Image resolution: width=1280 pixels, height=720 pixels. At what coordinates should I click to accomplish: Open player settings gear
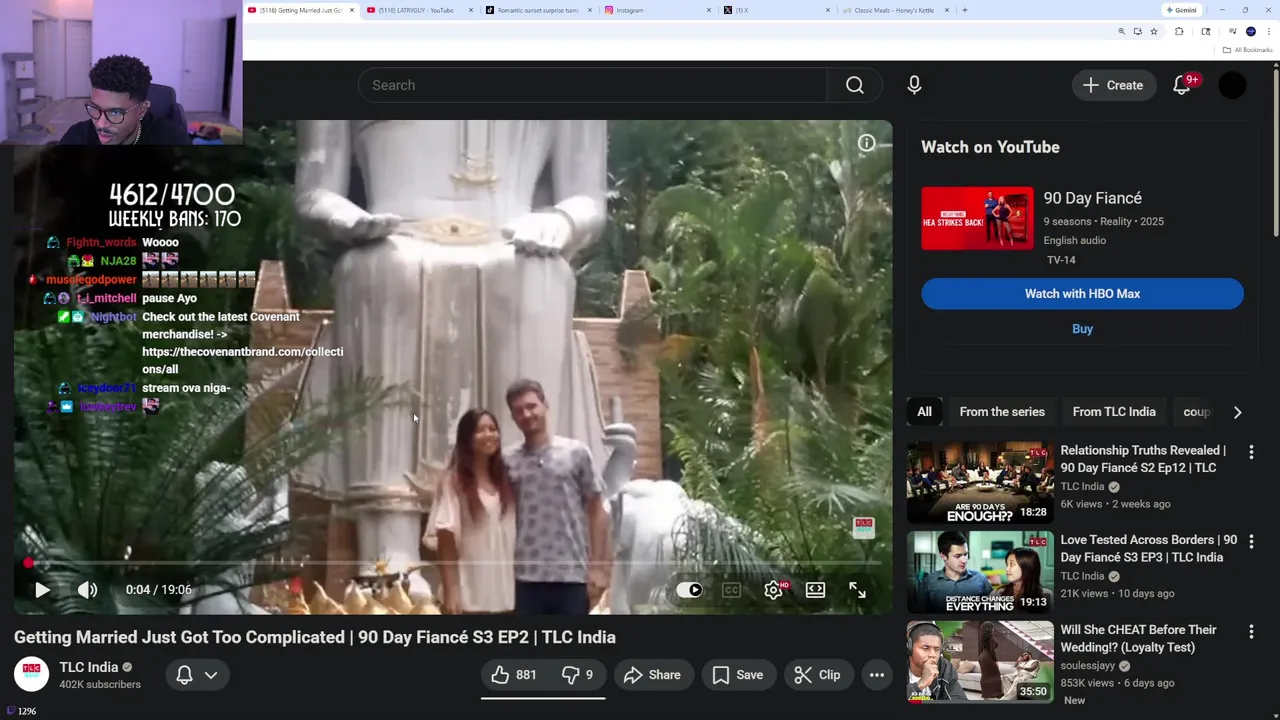tap(773, 590)
